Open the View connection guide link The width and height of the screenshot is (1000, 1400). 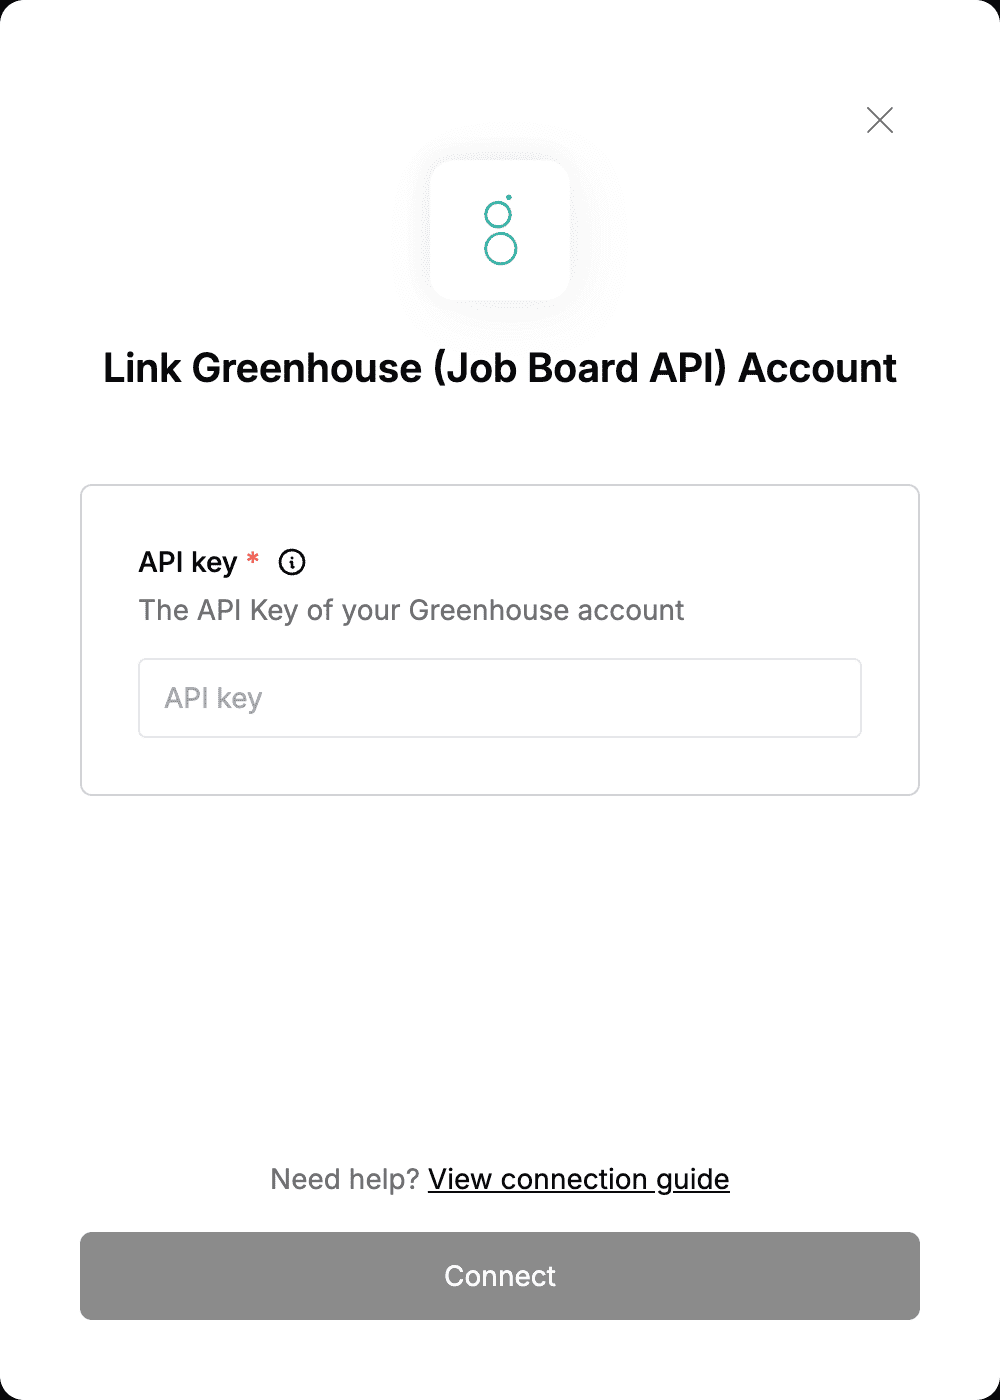coord(579,1179)
